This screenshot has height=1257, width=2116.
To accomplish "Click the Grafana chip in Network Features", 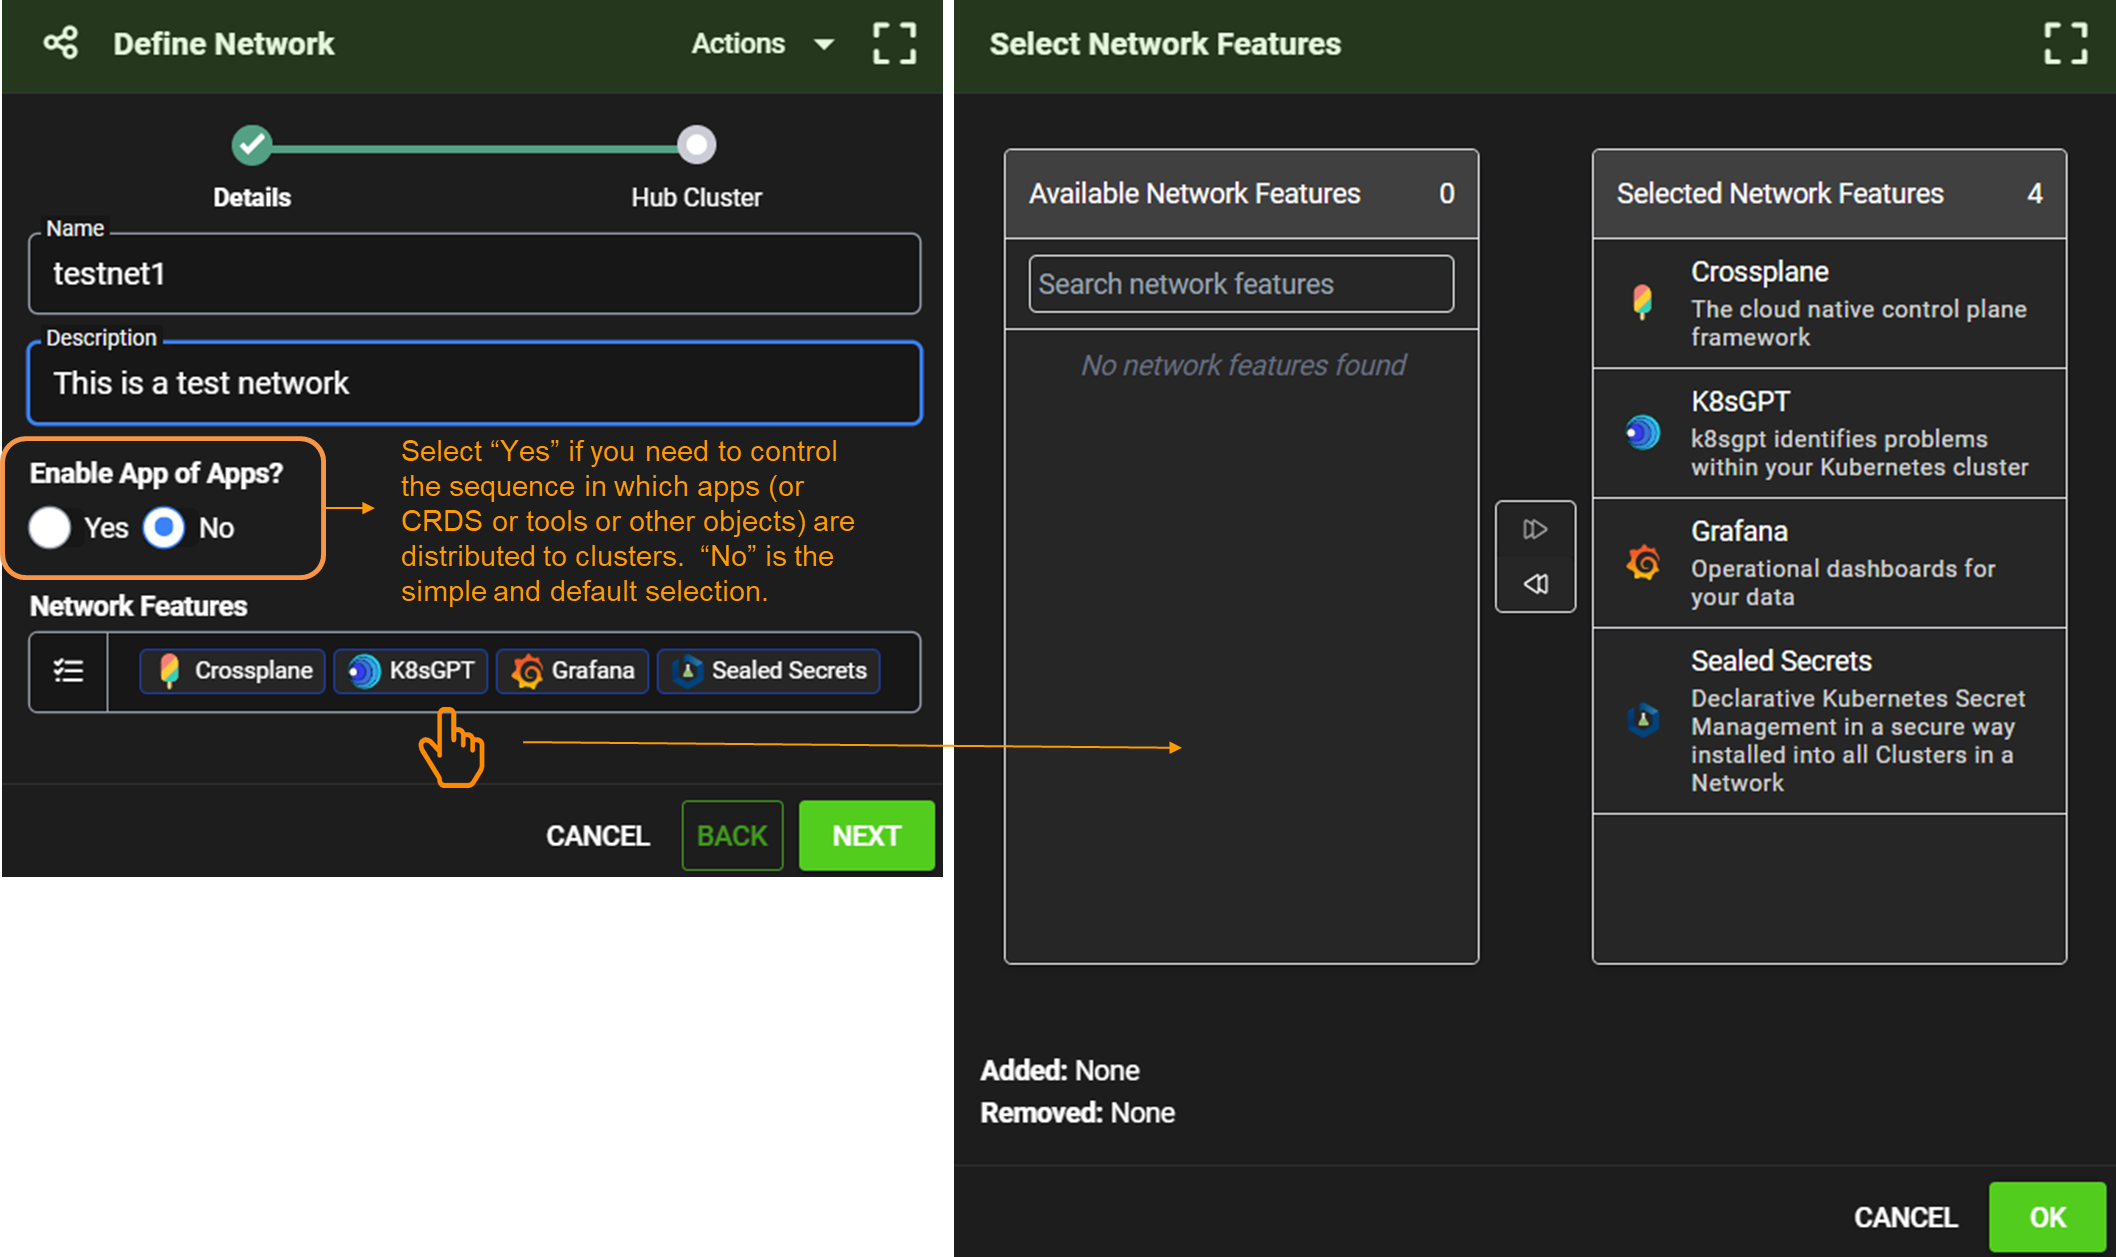I will pos(573,671).
